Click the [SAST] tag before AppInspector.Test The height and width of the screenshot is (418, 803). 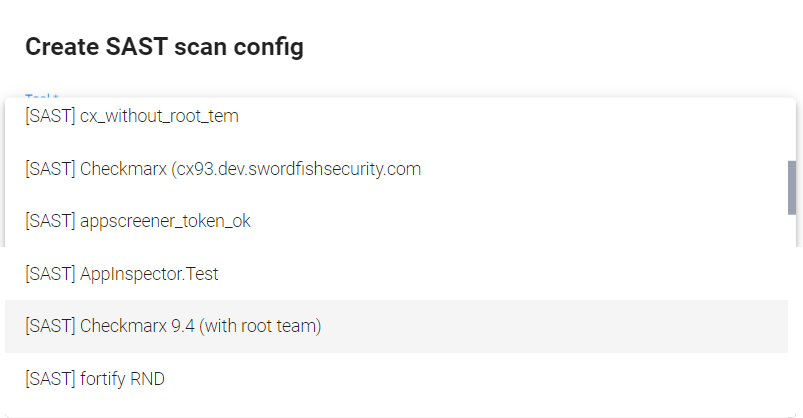49,273
